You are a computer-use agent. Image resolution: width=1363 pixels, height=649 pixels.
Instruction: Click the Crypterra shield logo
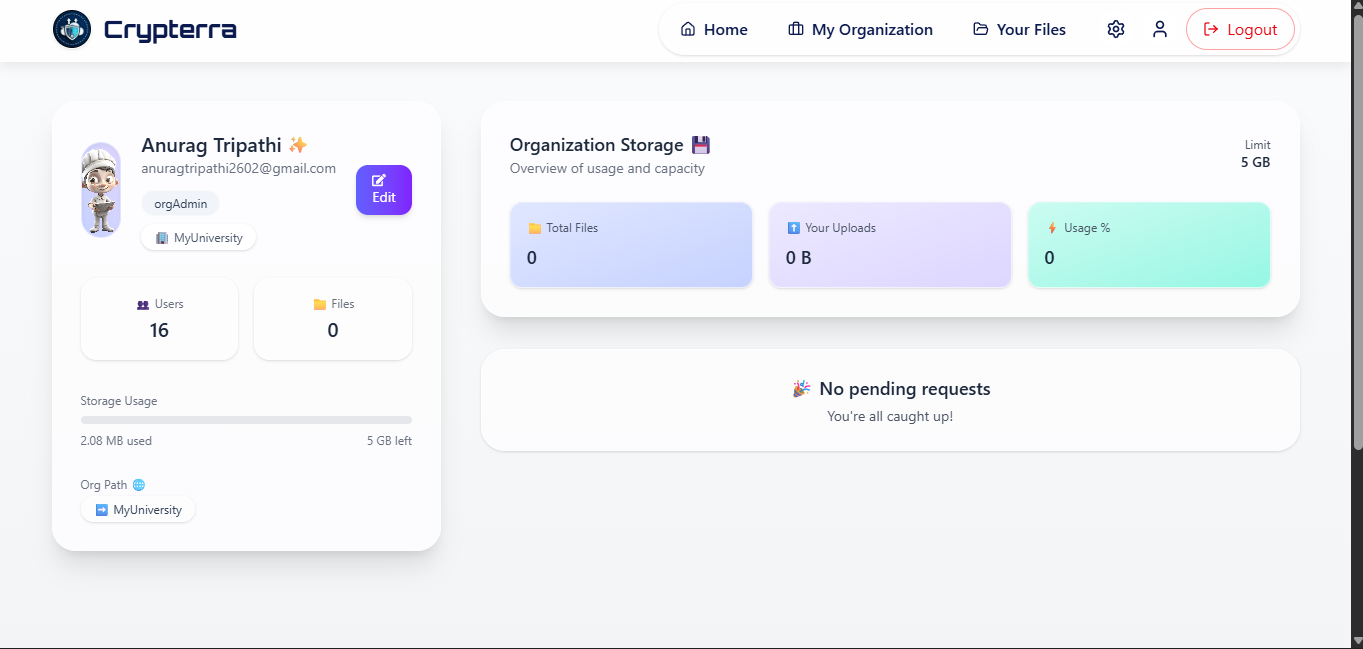pos(72,29)
